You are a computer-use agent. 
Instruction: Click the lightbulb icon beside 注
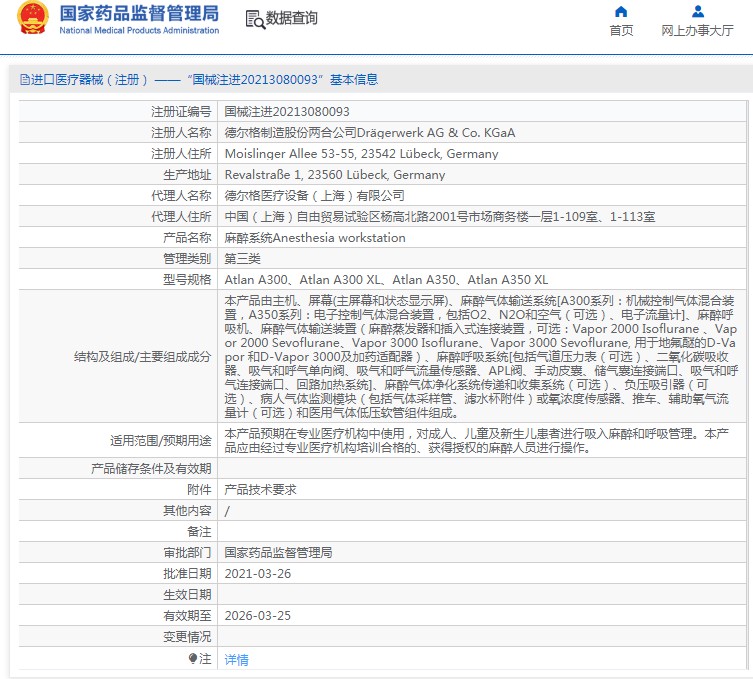point(193,659)
